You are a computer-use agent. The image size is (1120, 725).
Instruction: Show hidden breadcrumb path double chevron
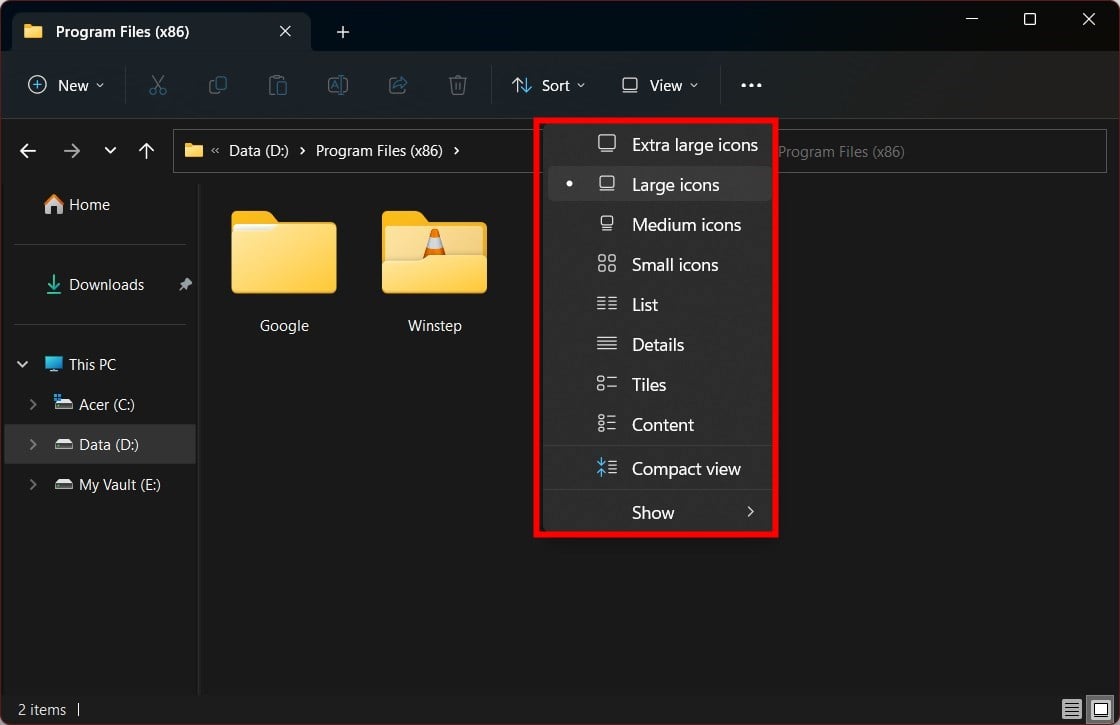215,151
